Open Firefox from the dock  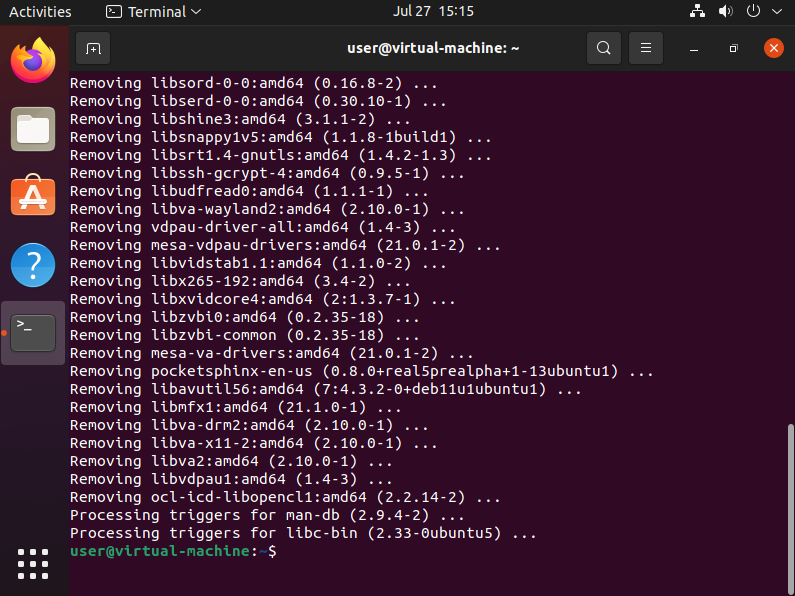[x=33, y=61]
